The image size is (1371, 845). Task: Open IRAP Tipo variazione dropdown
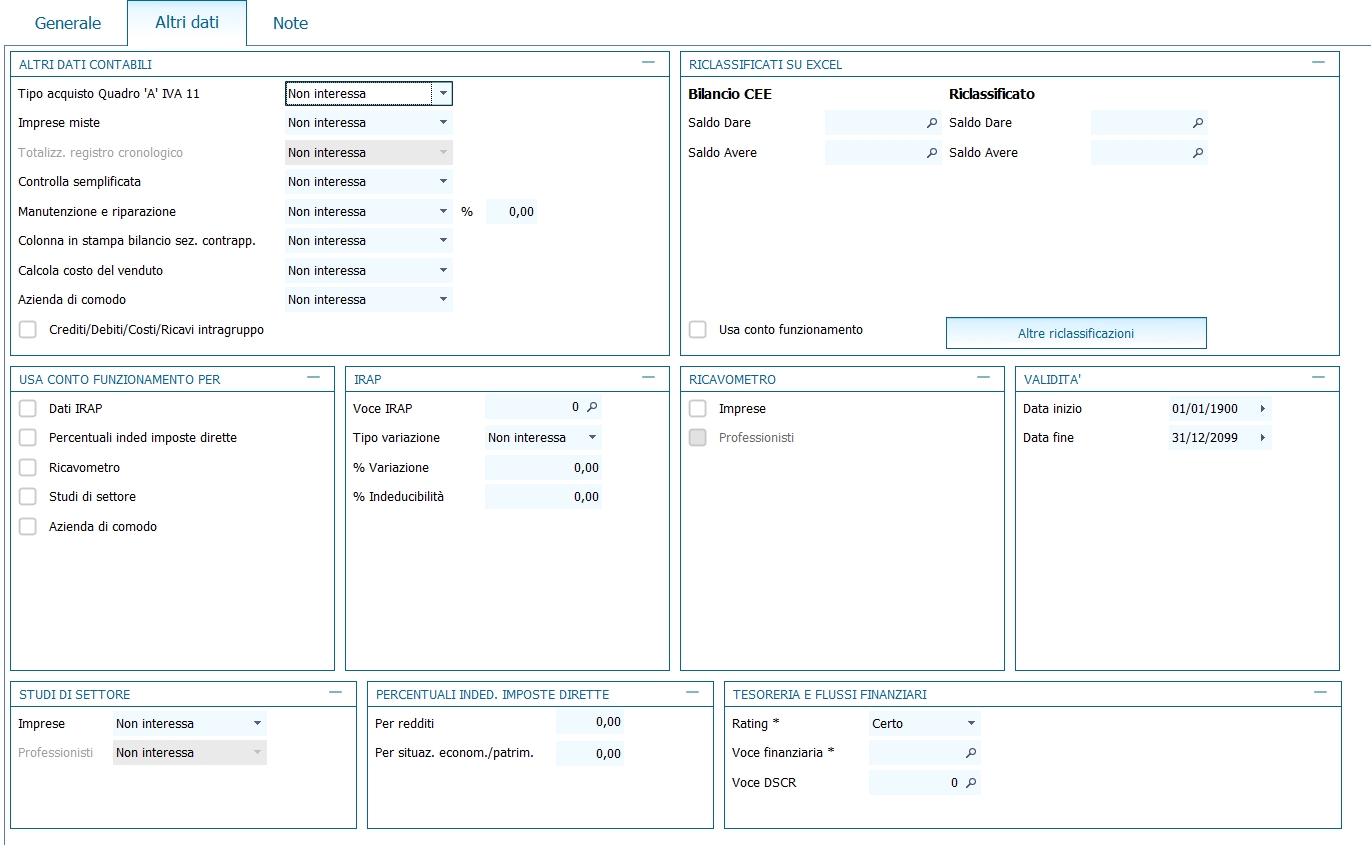point(592,438)
